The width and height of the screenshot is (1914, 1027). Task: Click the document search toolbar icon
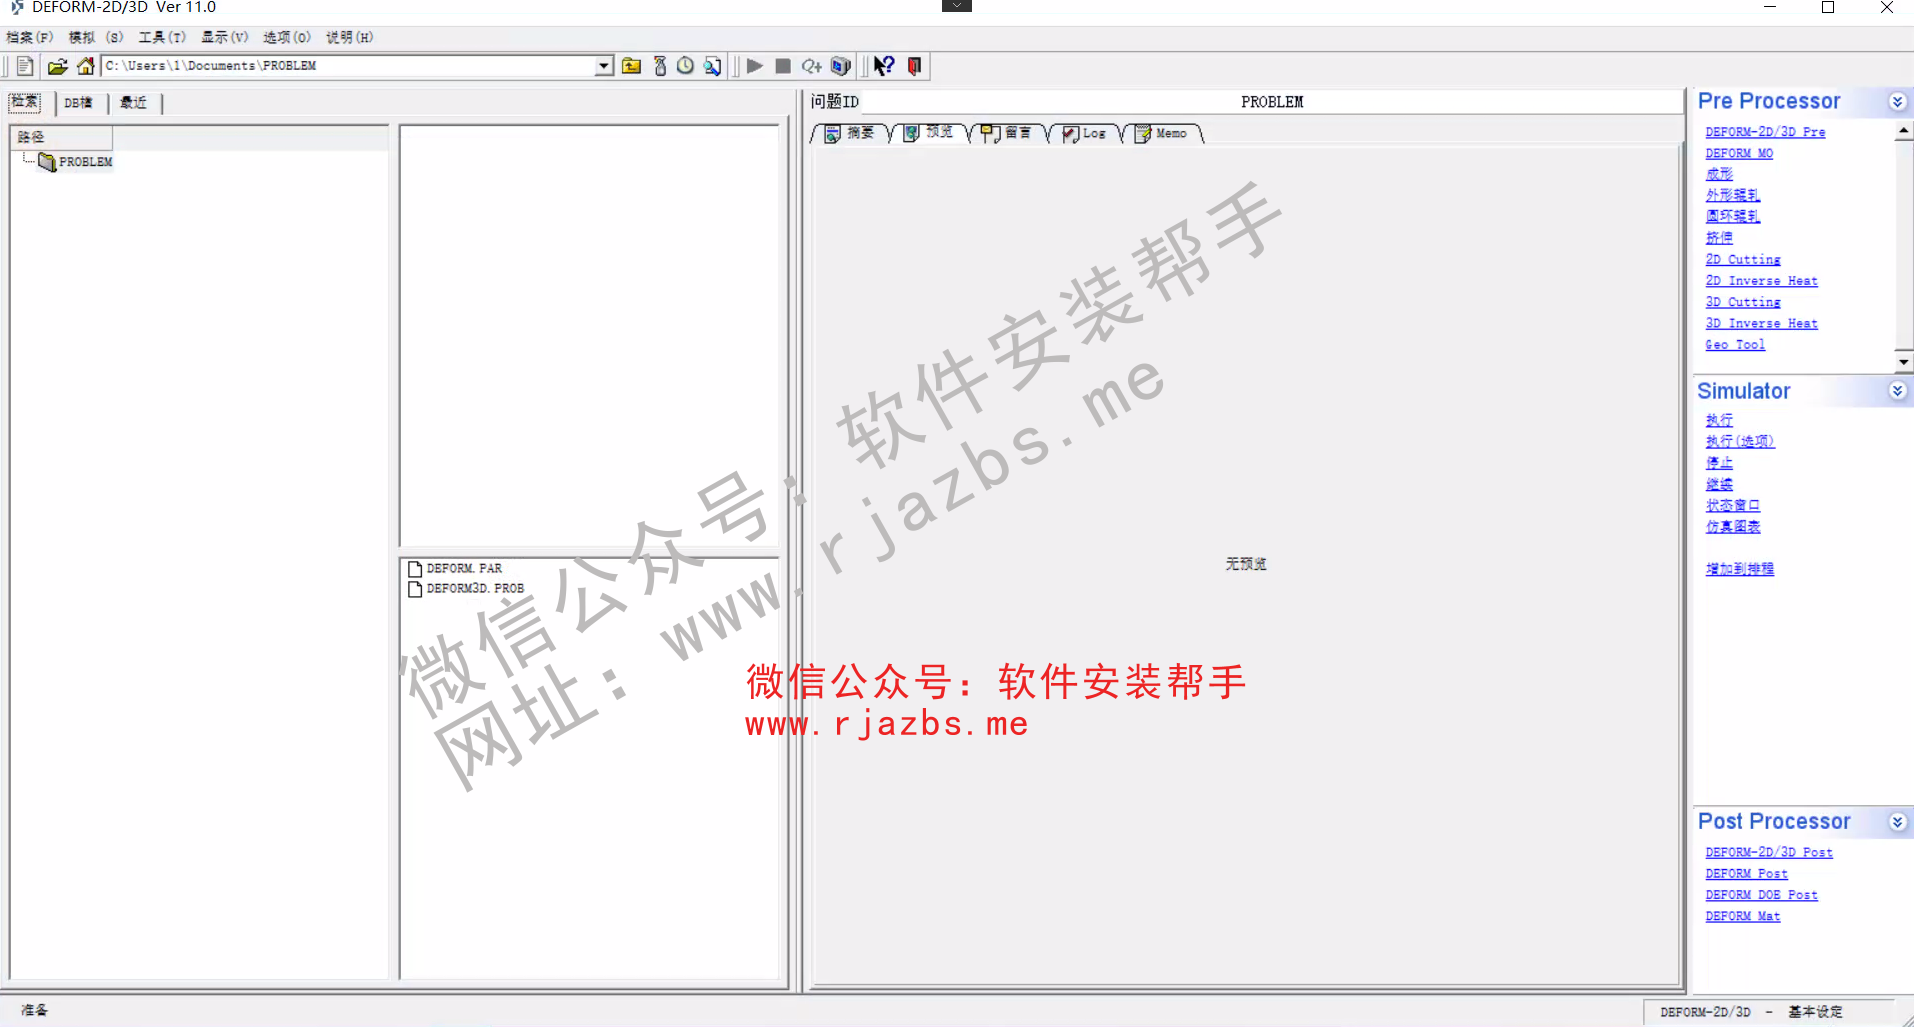712,66
